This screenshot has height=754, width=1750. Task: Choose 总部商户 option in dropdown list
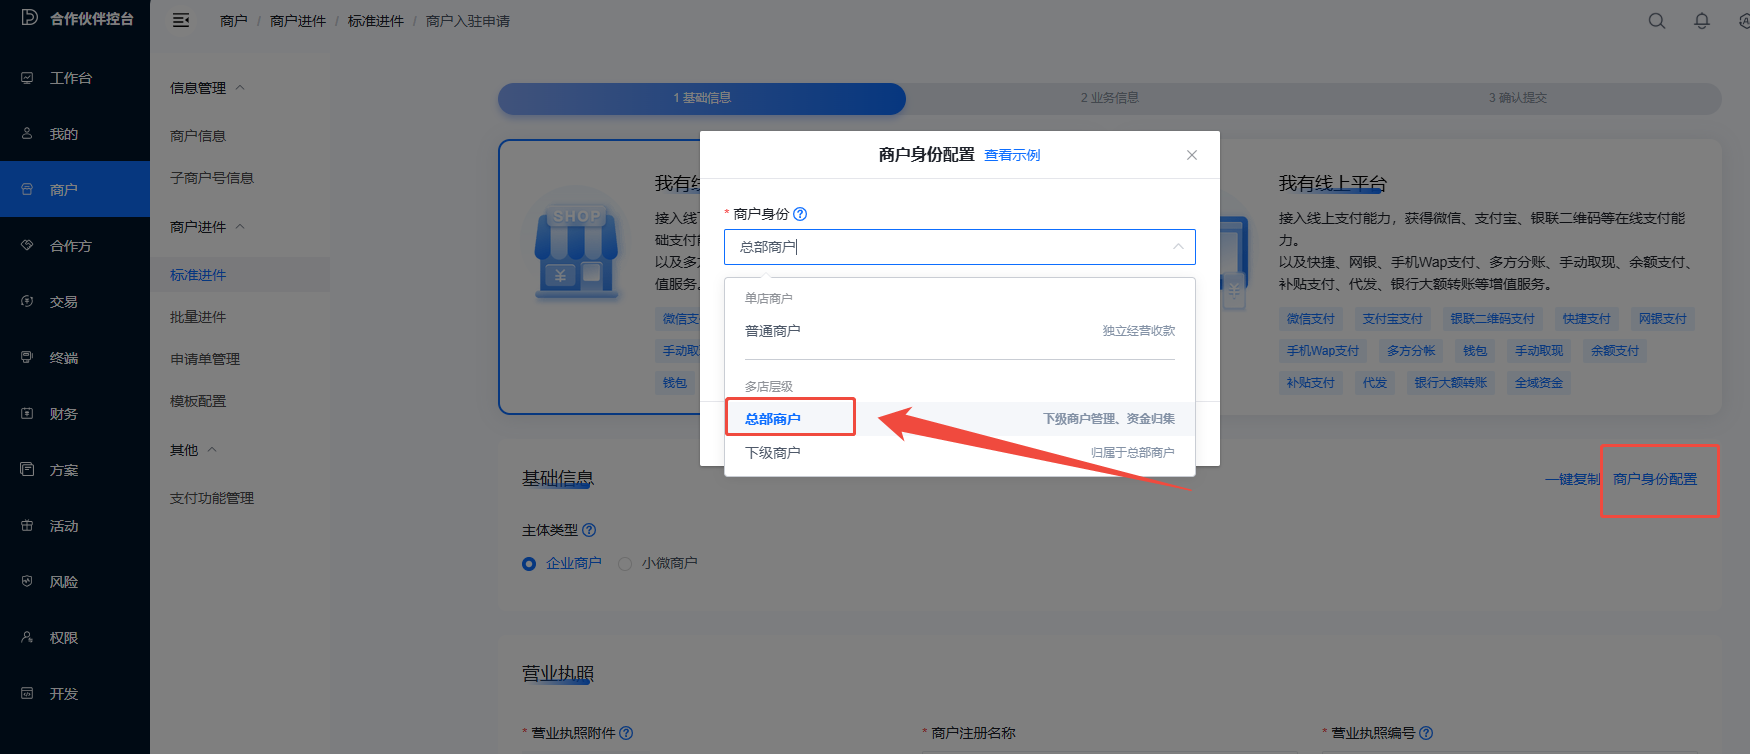point(773,419)
